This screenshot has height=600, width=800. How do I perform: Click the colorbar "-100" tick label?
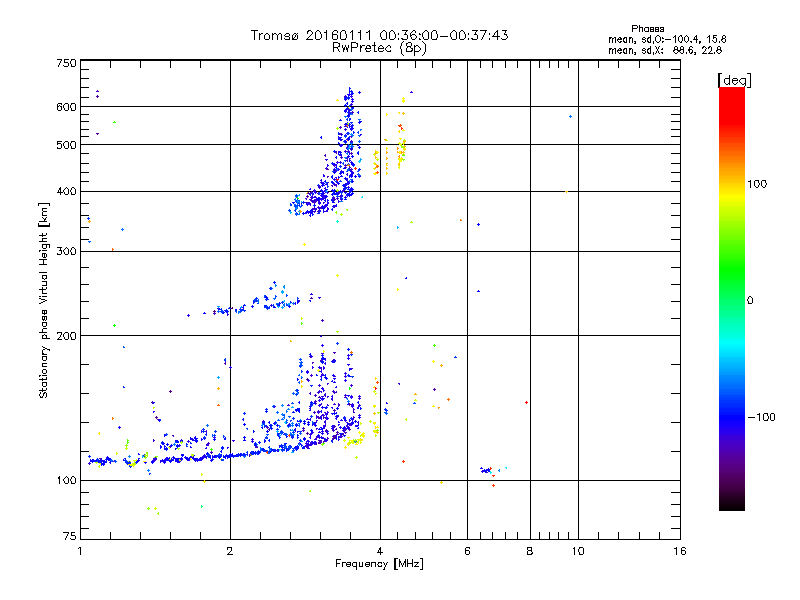pyautogui.click(x=761, y=417)
